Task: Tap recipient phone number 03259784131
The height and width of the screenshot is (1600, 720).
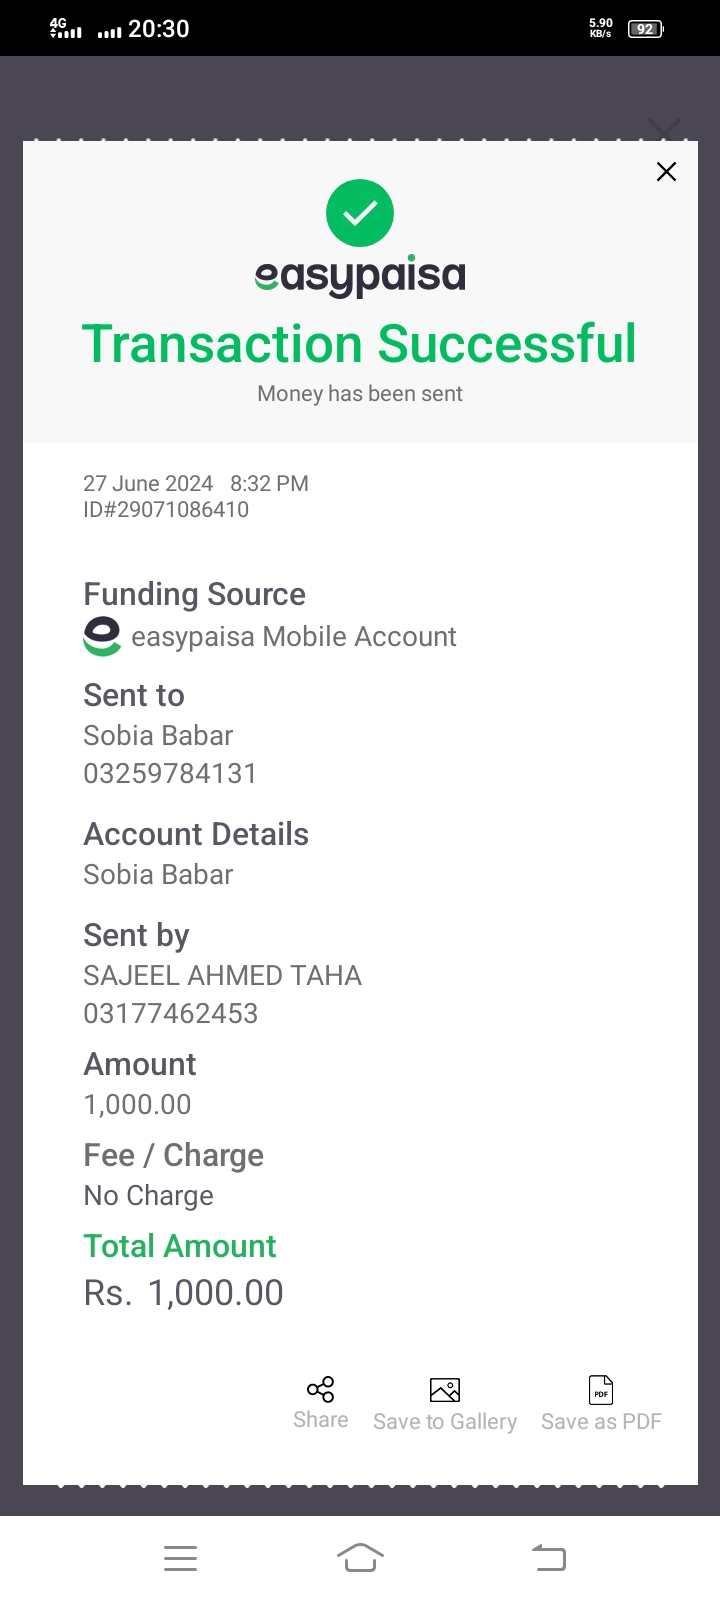Action: [x=170, y=773]
